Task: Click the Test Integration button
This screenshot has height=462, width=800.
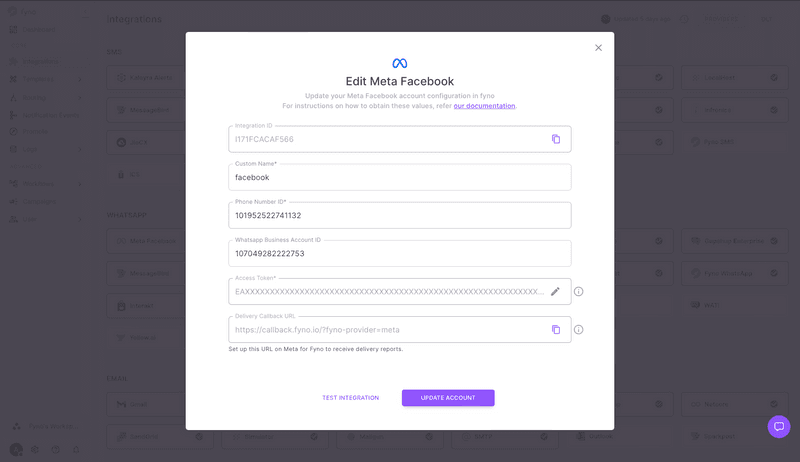Action: click(350, 398)
